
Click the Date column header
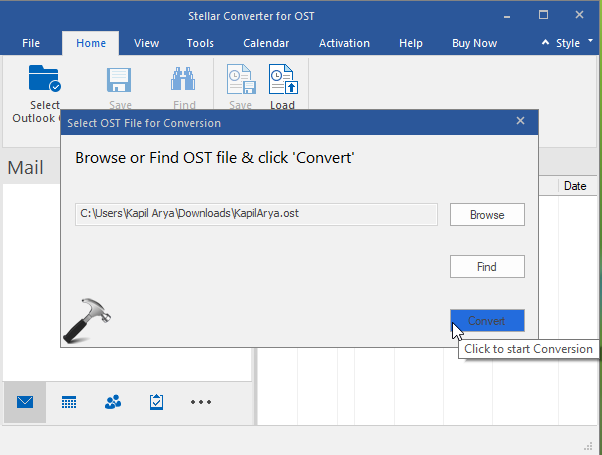[575, 186]
